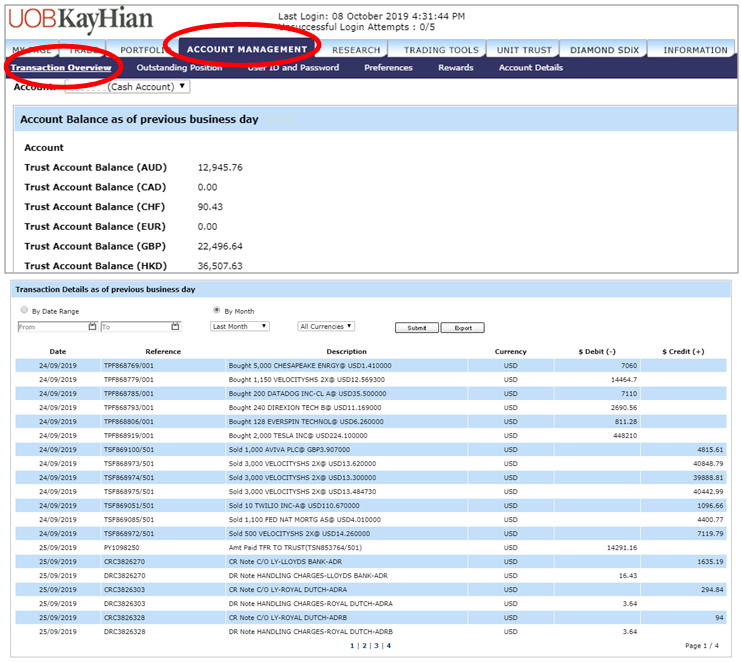Go to page 4 of transactions
Viewport: 741px width, 662px height.
pos(388,645)
